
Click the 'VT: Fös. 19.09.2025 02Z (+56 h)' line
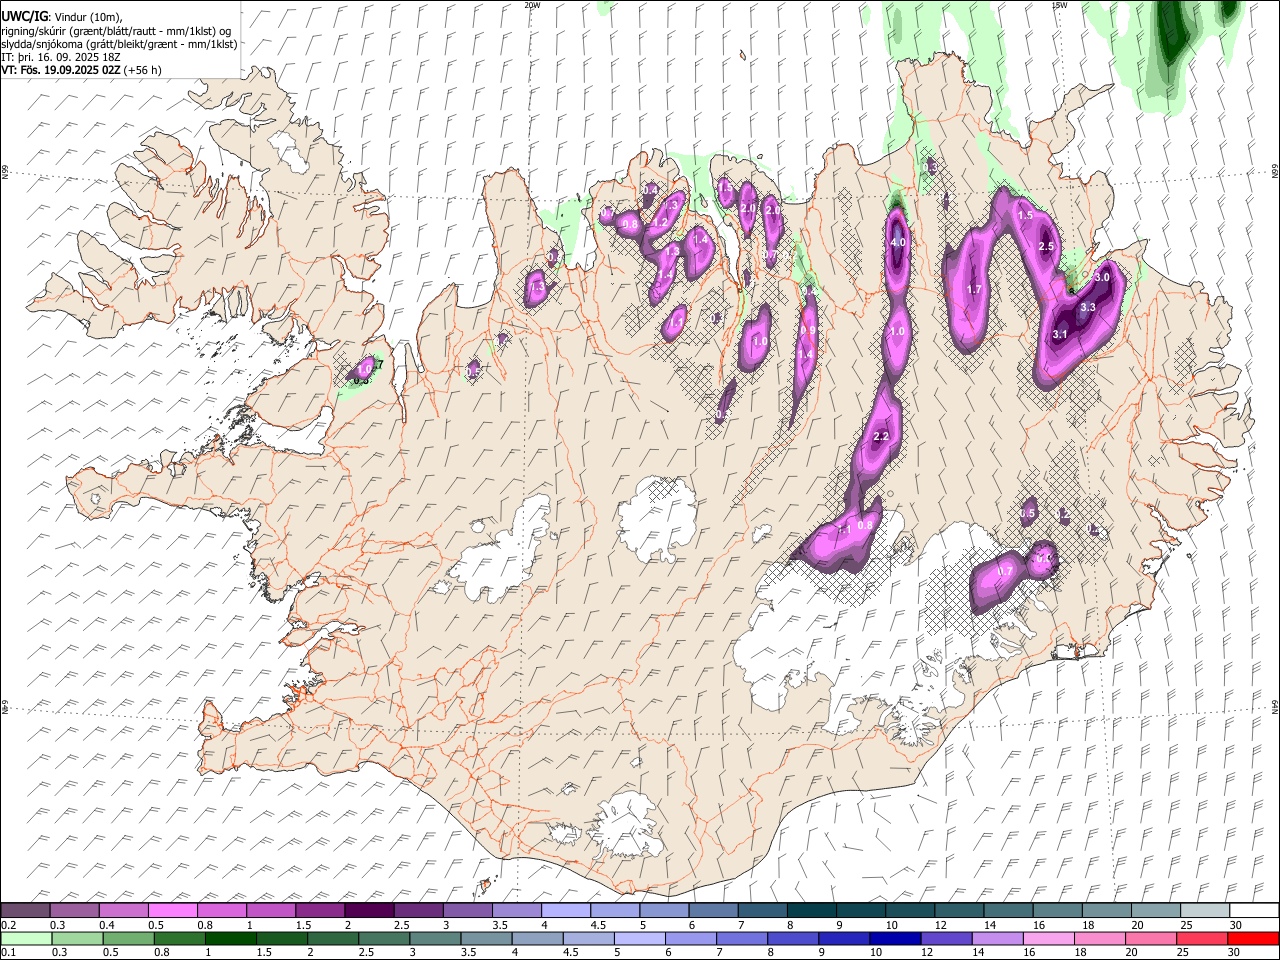[x=82, y=70]
